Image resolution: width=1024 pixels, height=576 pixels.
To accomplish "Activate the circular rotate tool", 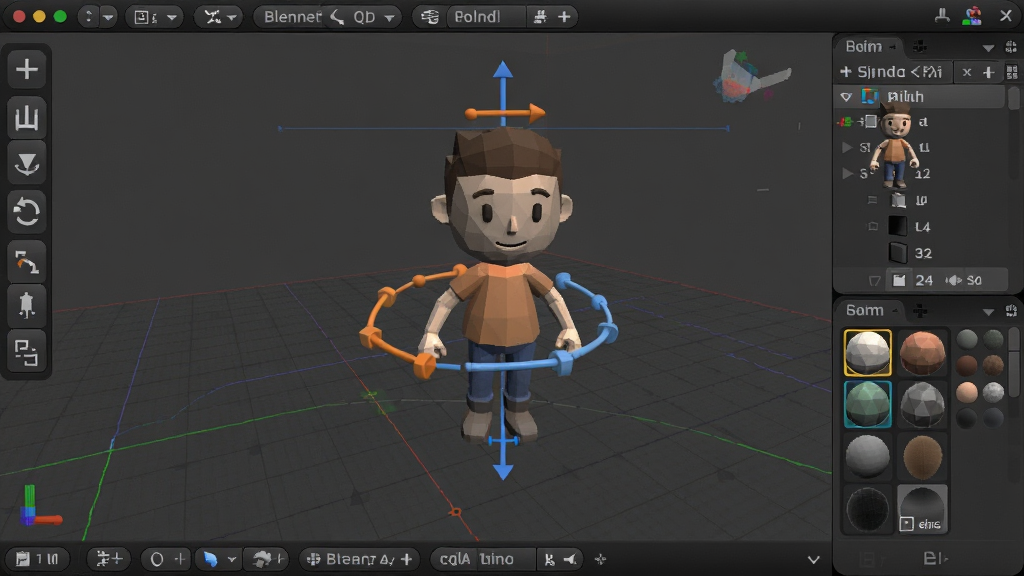I will coord(27,212).
